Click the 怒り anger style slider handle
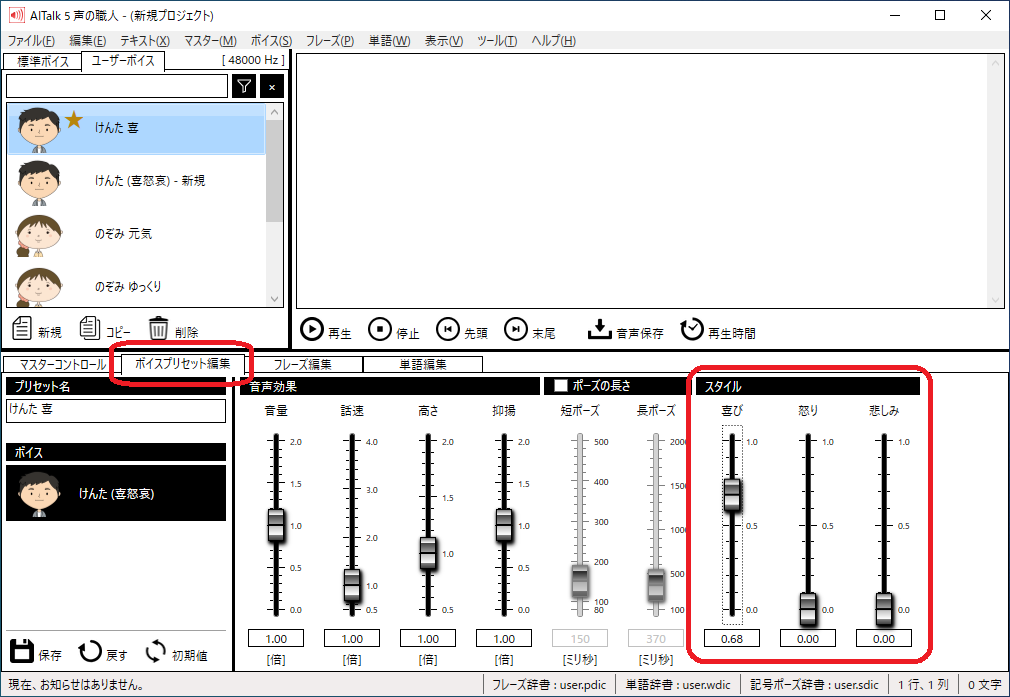The image size is (1010, 697). 808,609
